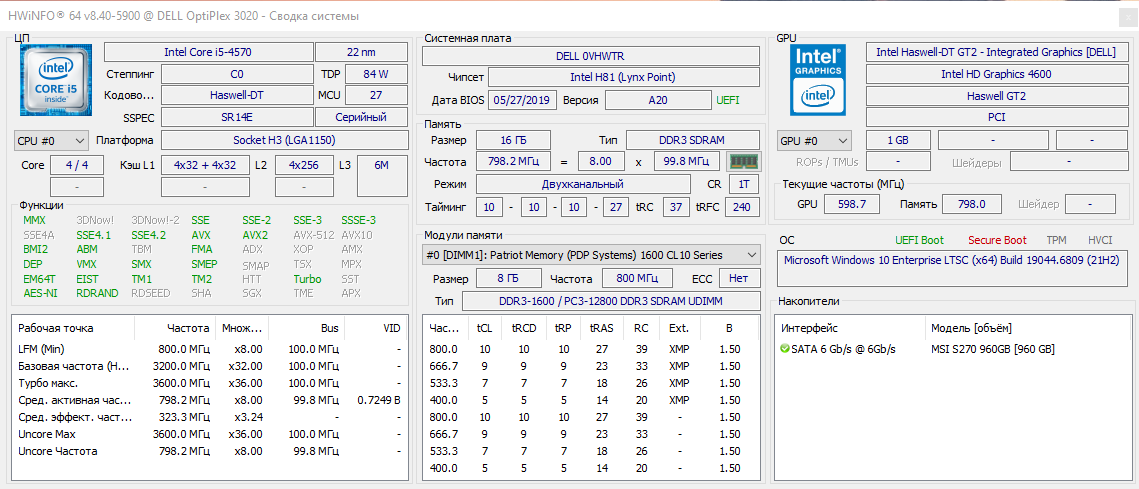Viewport: 1139px width, 489px height.
Task: Click the tCL column header in timings table
Action: coord(485,328)
